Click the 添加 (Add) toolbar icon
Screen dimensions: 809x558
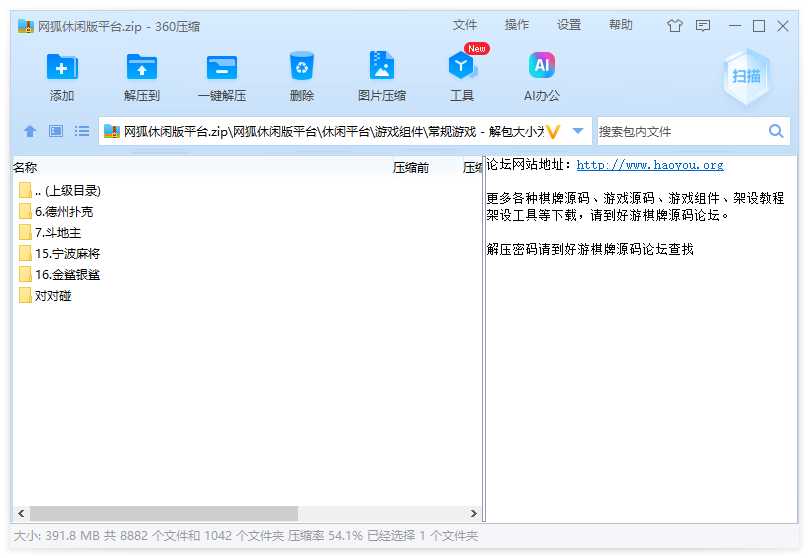(62, 67)
